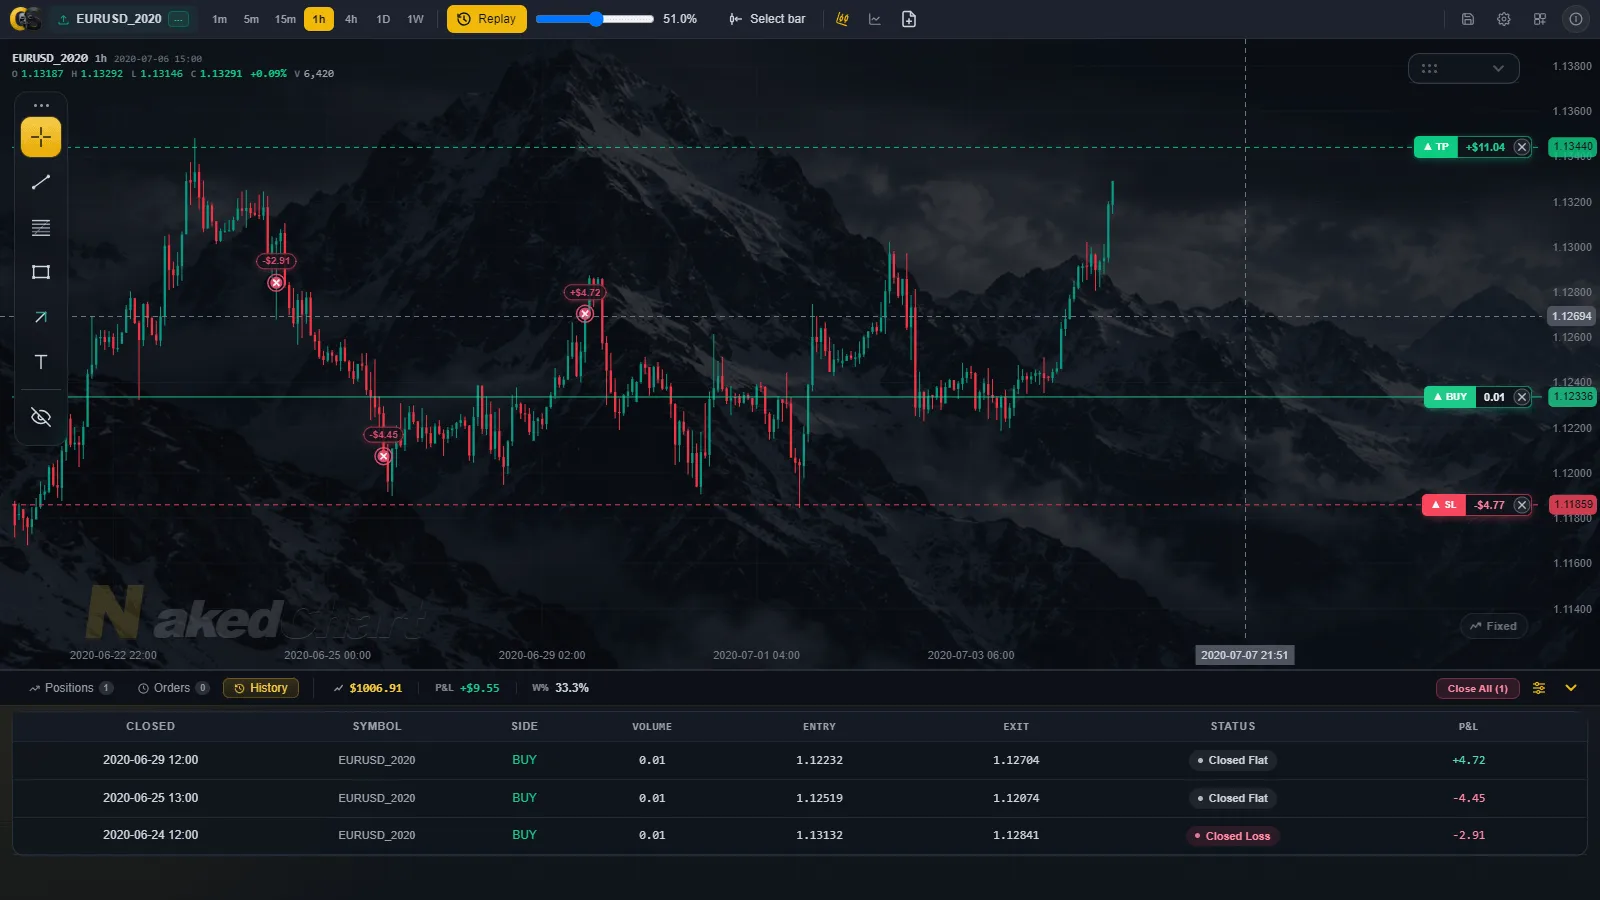Select the crosshair cursor tool
Image resolution: width=1600 pixels, height=900 pixels.
(x=41, y=137)
